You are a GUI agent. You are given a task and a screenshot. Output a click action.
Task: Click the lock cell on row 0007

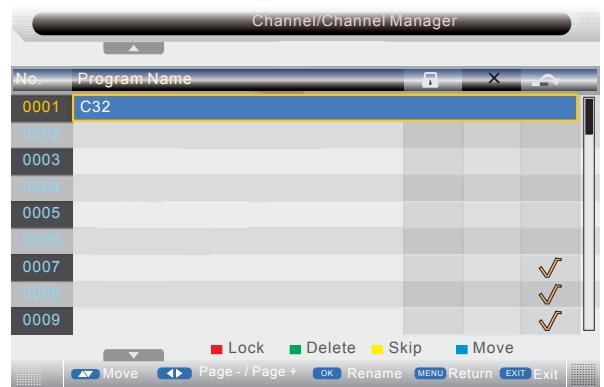click(x=433, y=268)
